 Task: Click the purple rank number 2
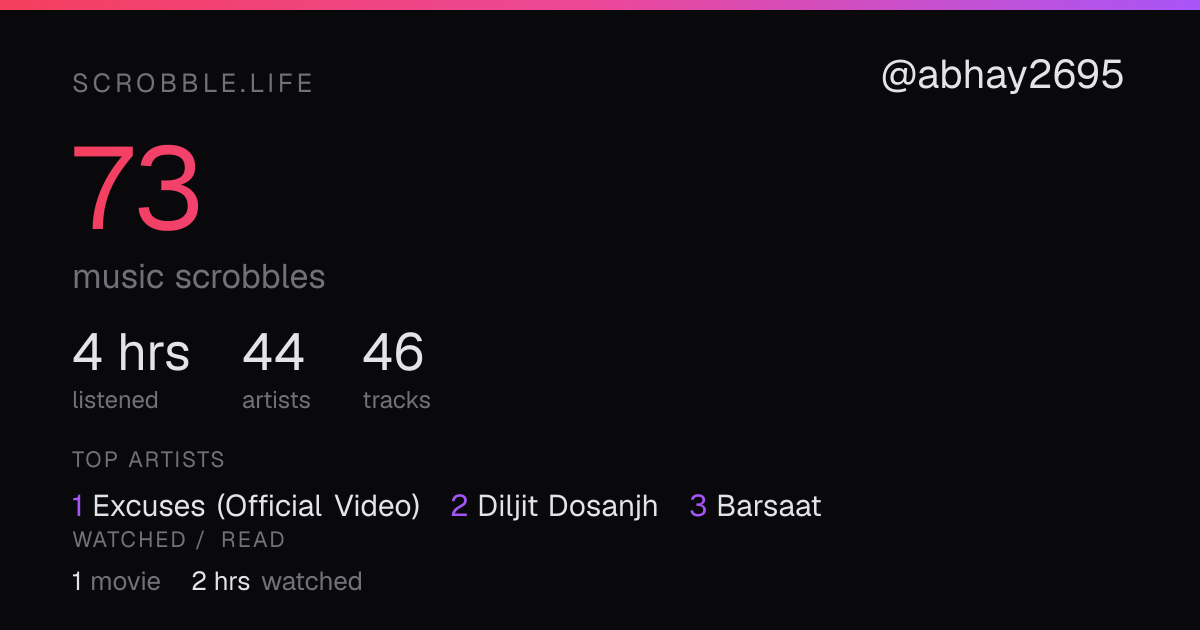(x=459, y=506)
